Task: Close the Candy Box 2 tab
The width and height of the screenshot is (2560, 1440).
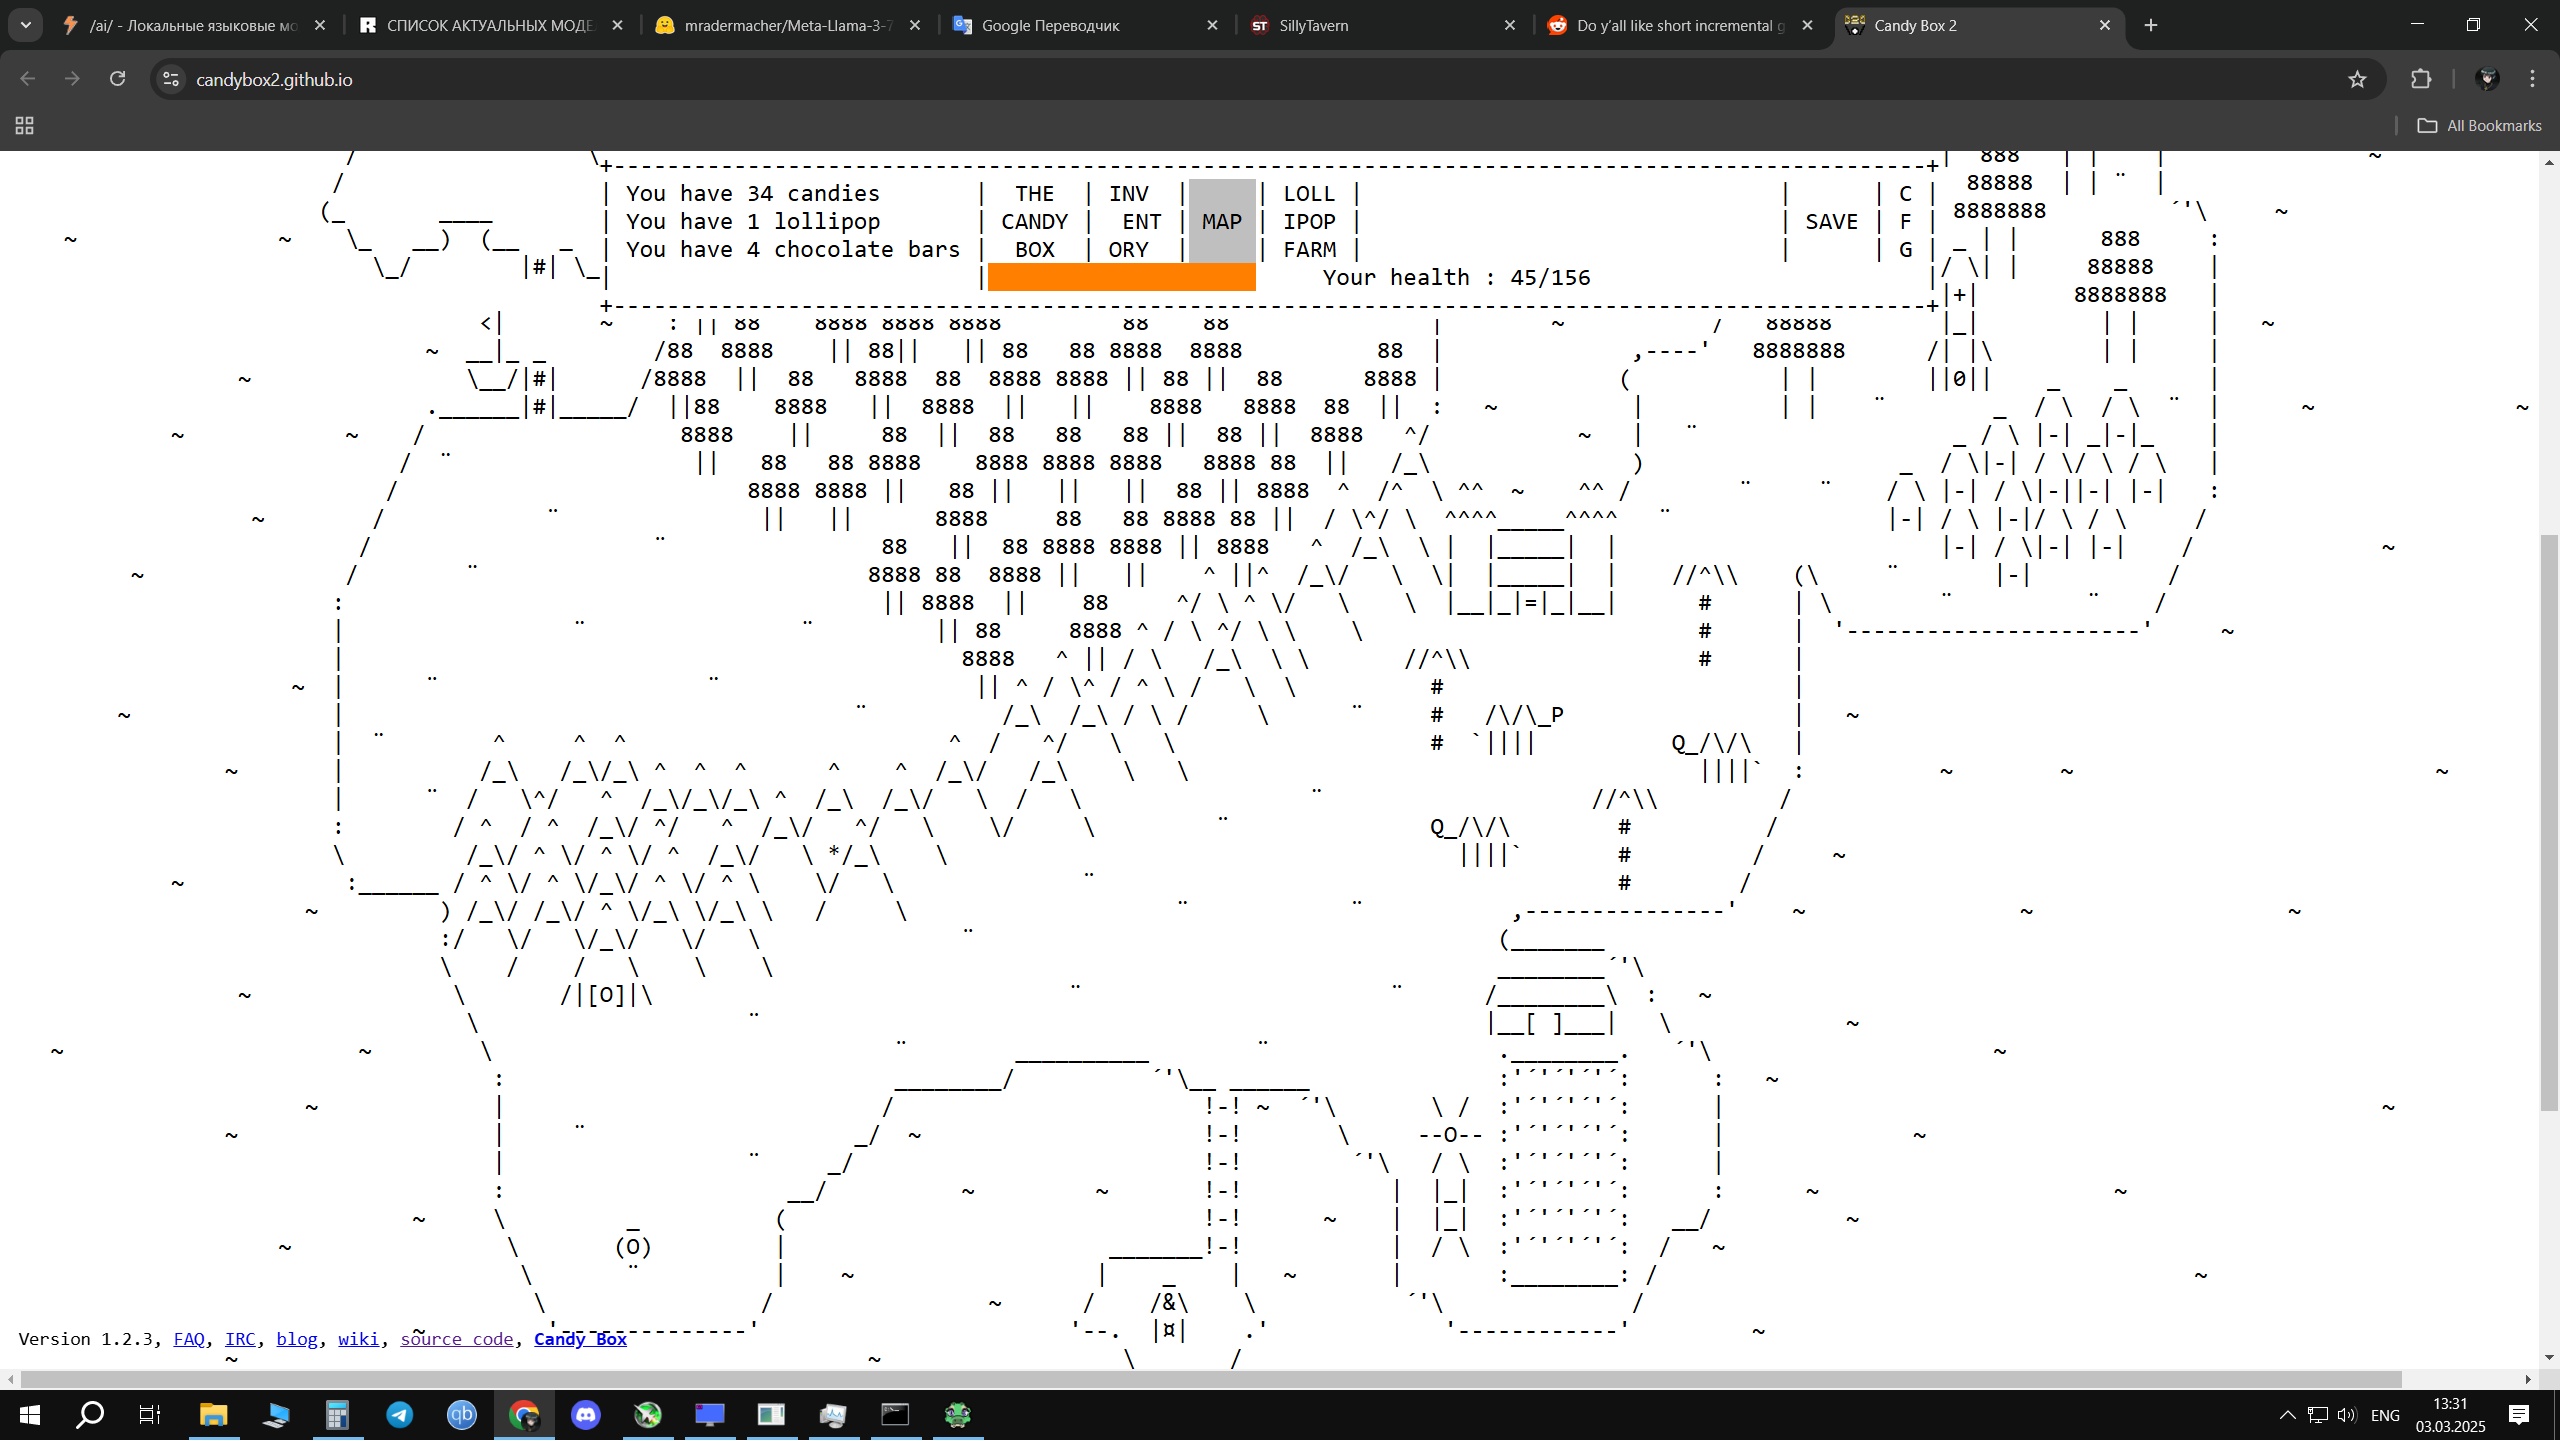Action: tap(2105, 25)
